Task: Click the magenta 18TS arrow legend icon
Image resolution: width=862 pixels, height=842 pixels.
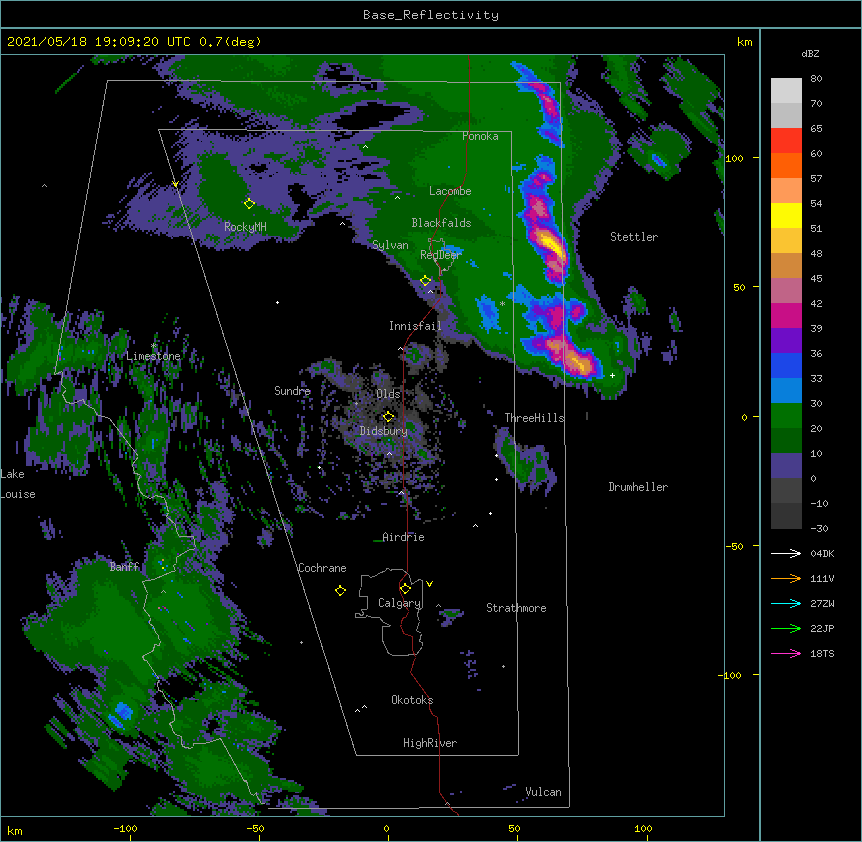Action: point(786,653)
